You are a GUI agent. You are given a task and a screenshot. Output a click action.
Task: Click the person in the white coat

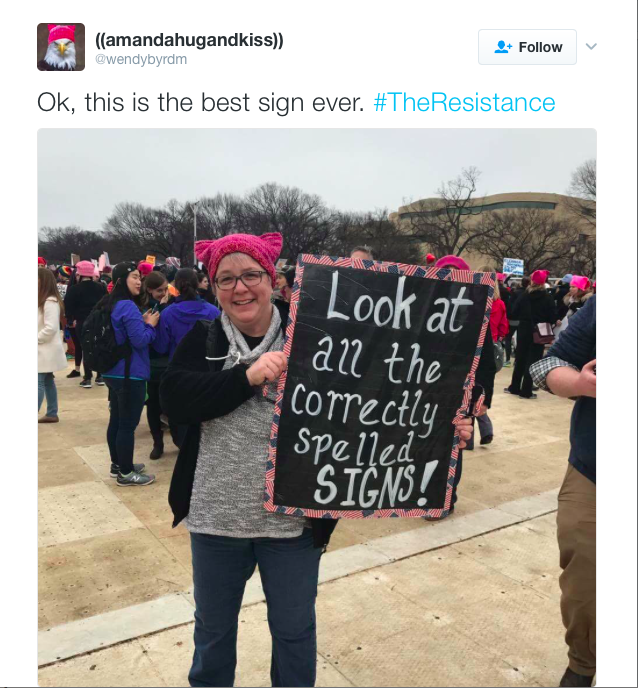50,344
